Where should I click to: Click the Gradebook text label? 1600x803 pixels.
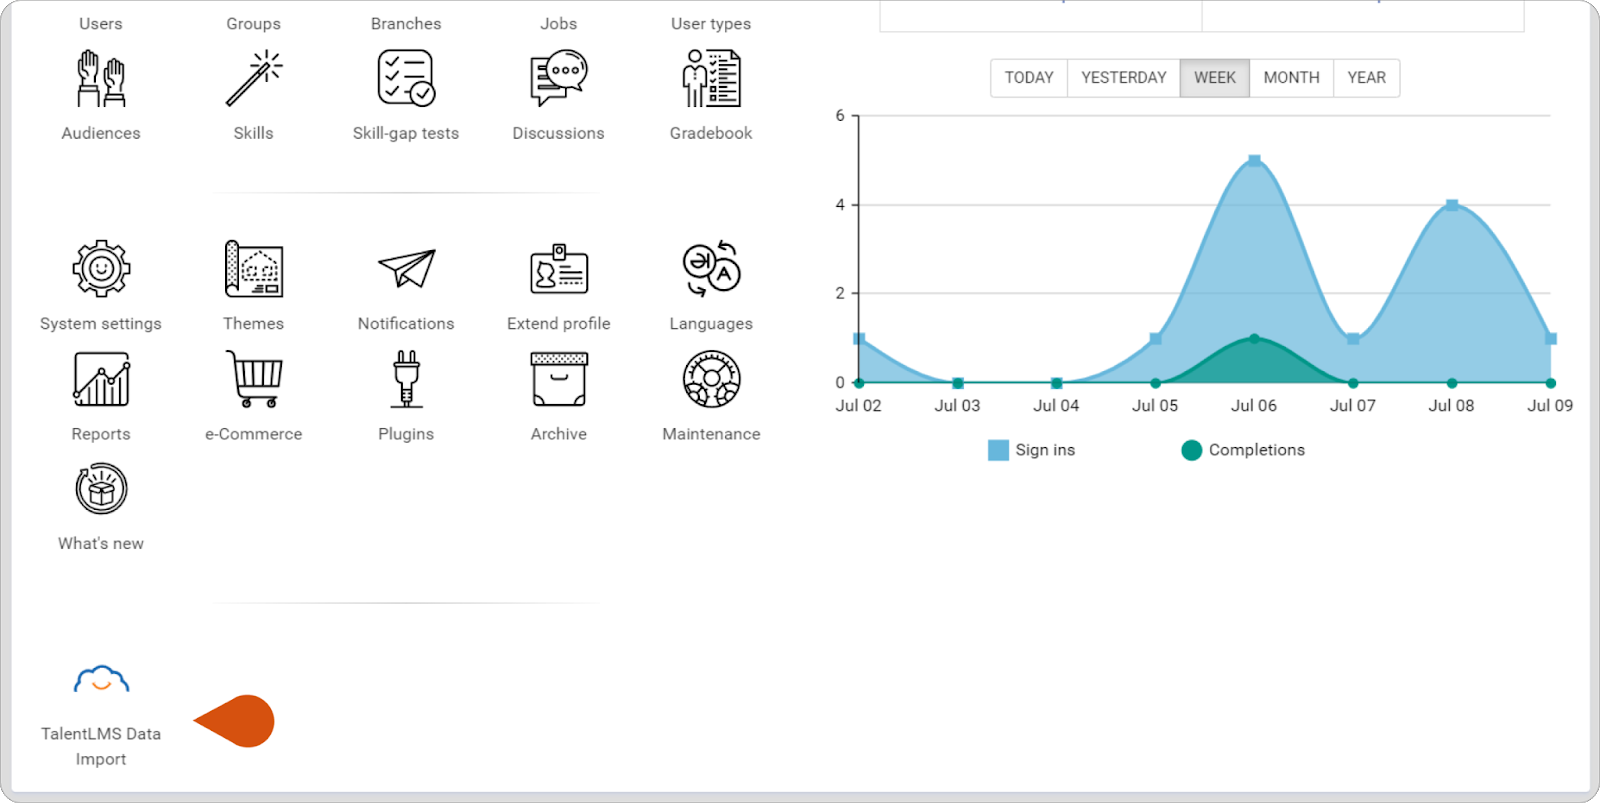(x=711, y=133)
